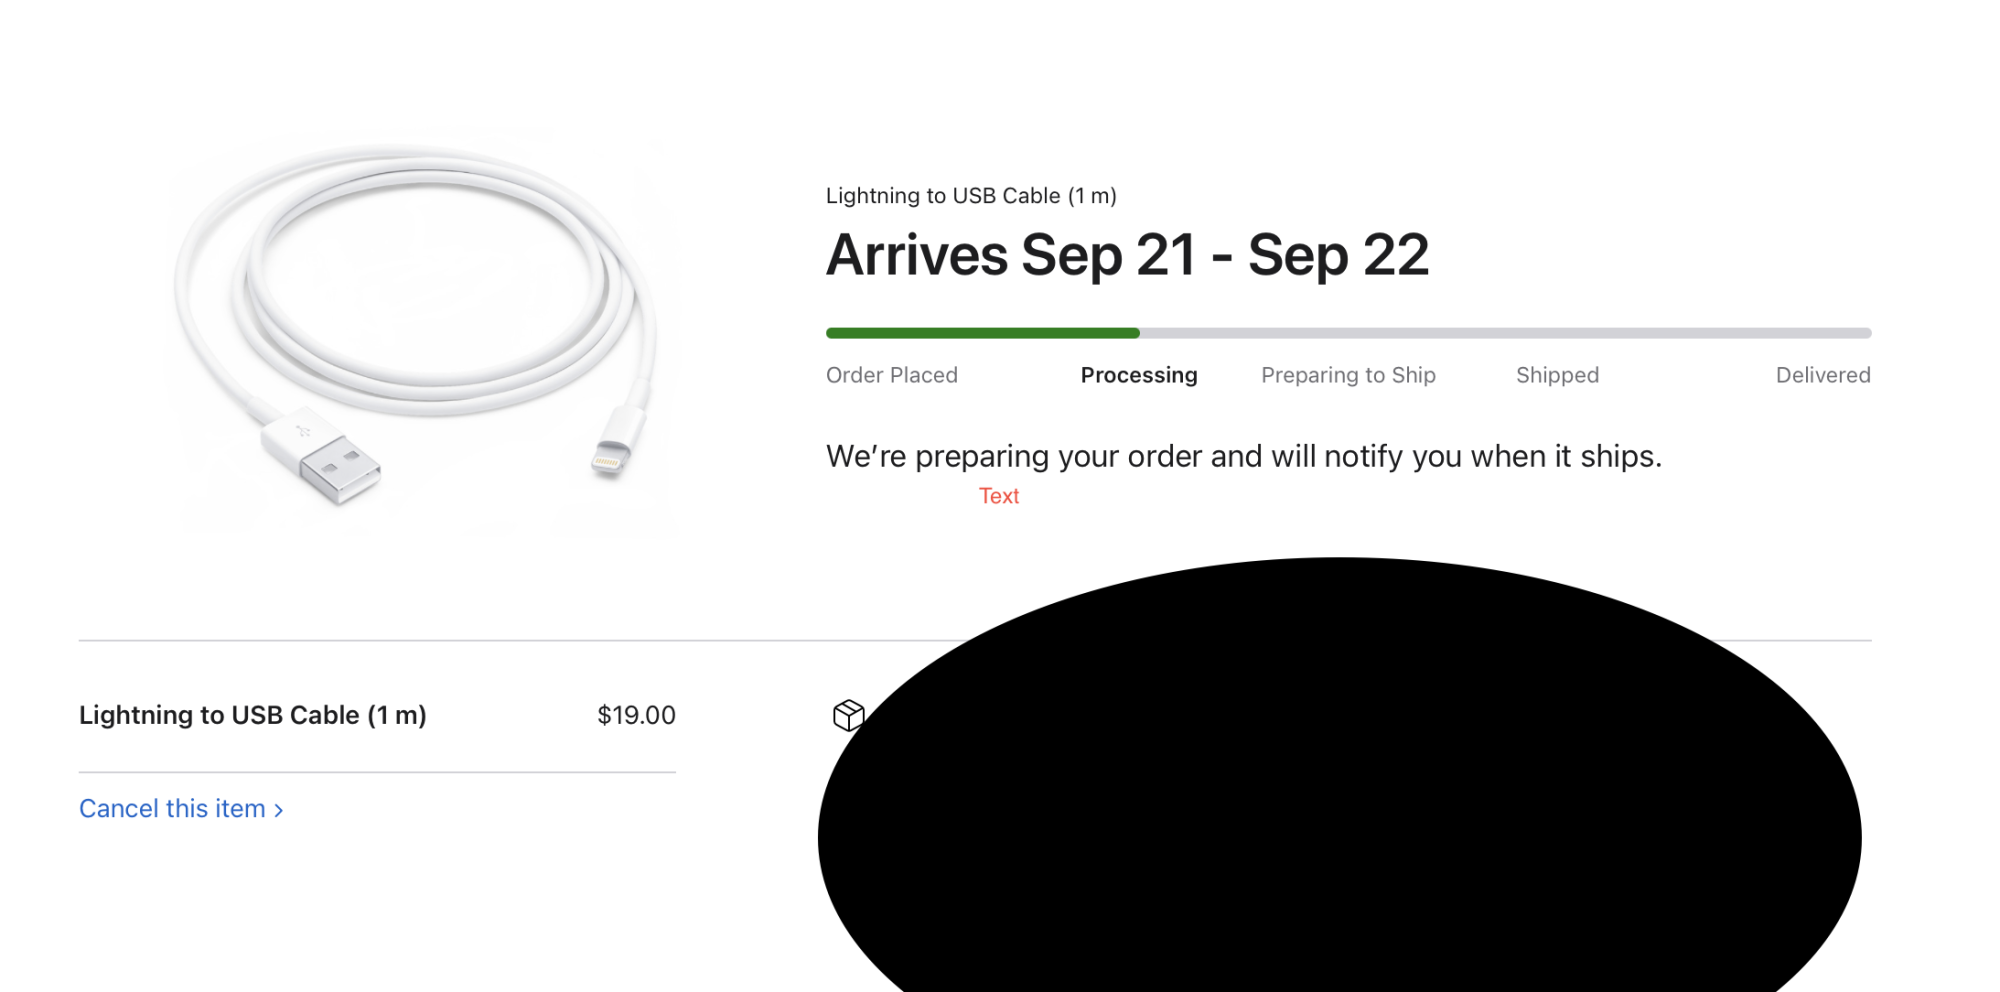Click the large black oval shape
Viewport: 2000px width, 992px height.
pyautogui.click(x=1339, y=790)
